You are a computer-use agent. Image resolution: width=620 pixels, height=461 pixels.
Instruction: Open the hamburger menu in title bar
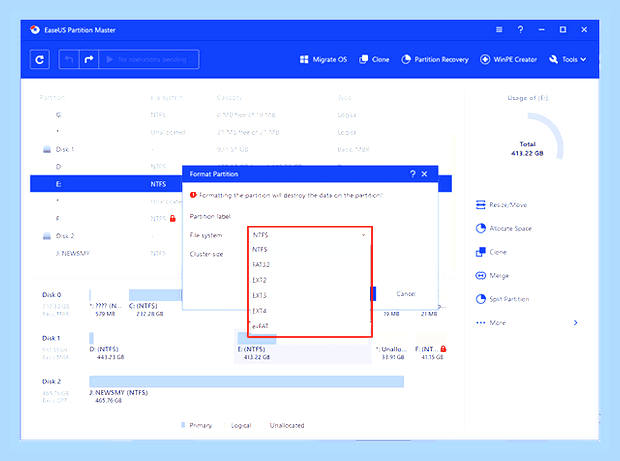[499, 30]
